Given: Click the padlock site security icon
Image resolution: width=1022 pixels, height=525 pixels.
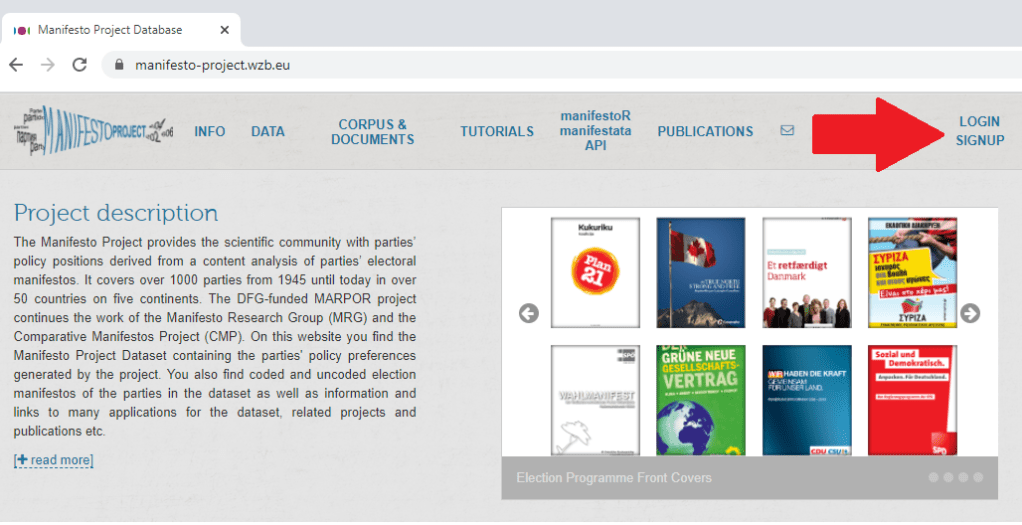Looking at the screenshot, I should click(x=119, y=65).
